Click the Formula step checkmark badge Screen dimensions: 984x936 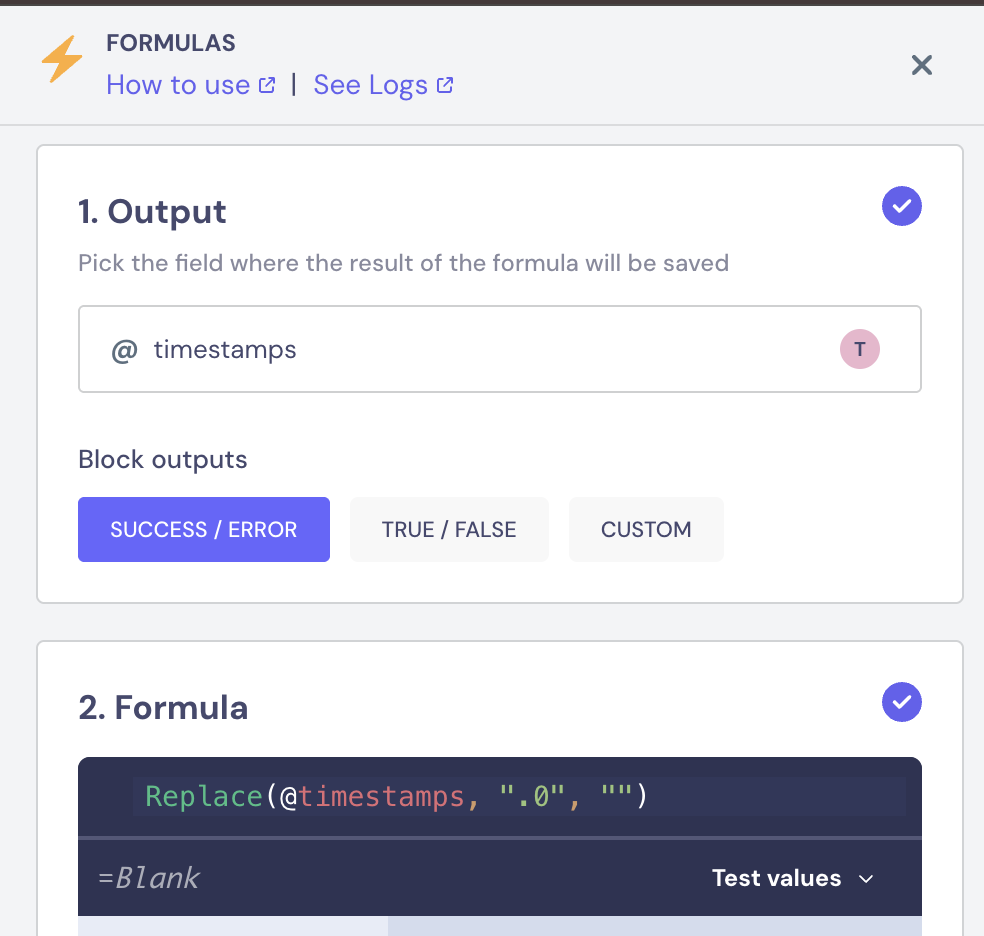click(x=901, y=702)
